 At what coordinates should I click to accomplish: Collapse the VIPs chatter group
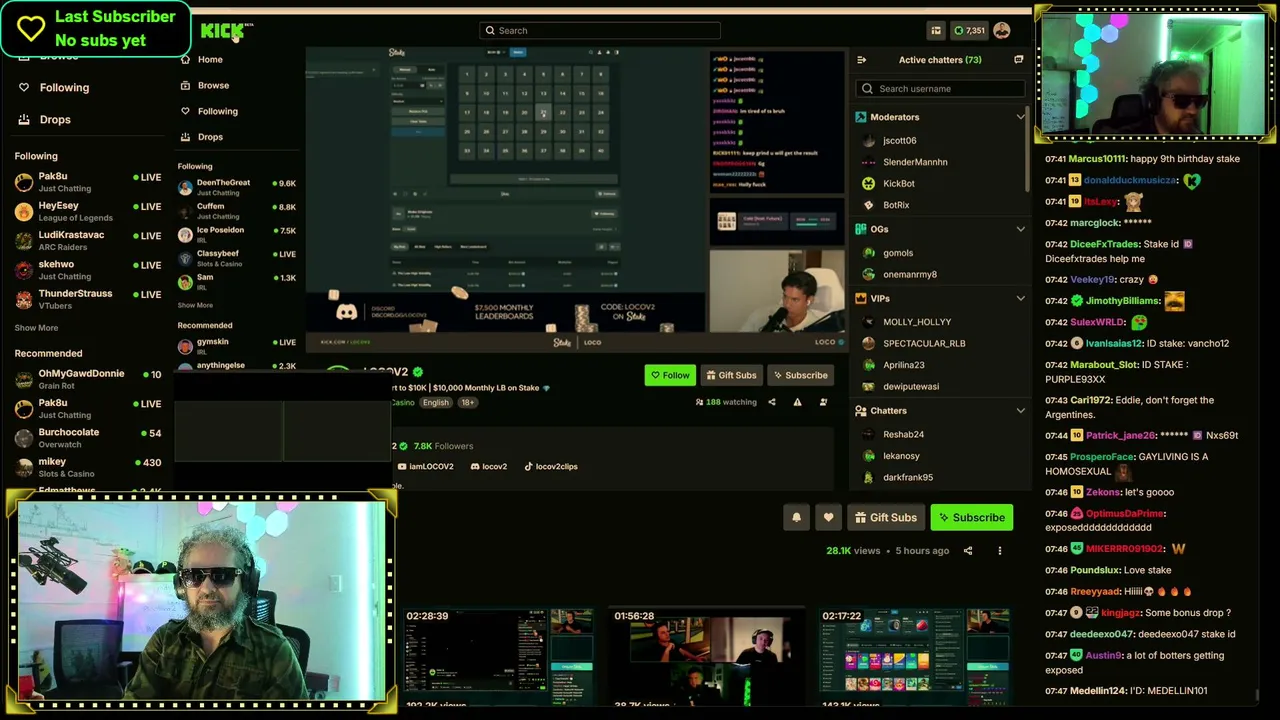point(1020,298)
